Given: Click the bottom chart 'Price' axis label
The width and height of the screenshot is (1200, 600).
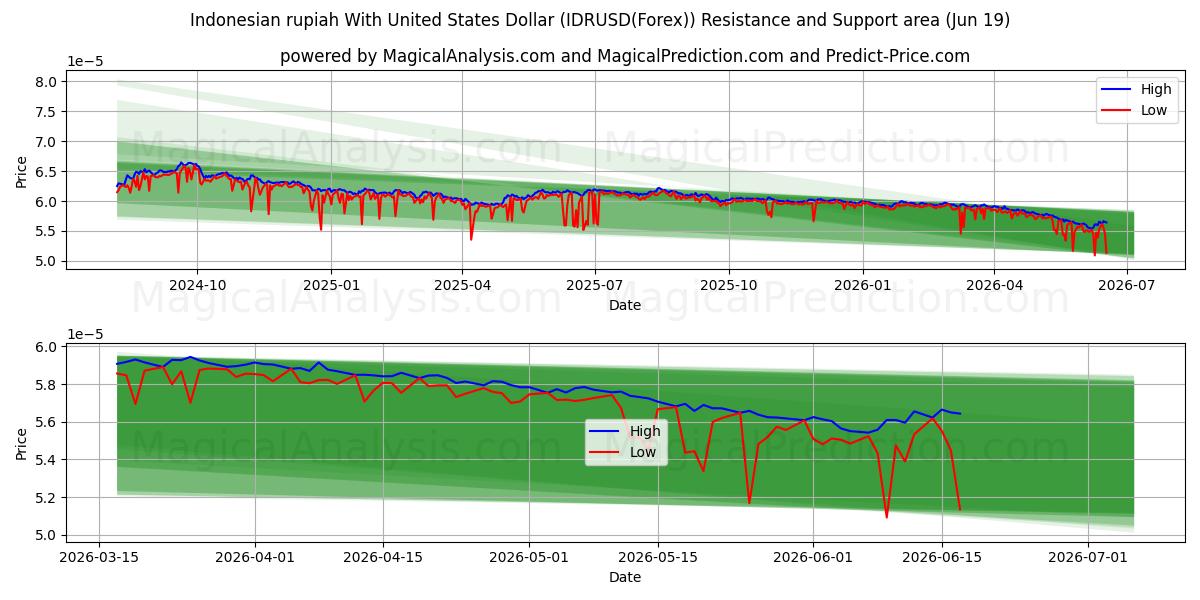Looking at the screenshot, I should pyautogui.click(x=22, y=444).
